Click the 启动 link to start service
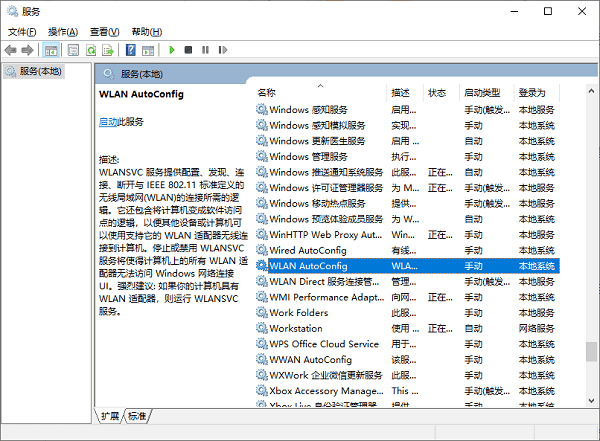The image size is (600, 441). pyautogui.click(x=108, y=121)
